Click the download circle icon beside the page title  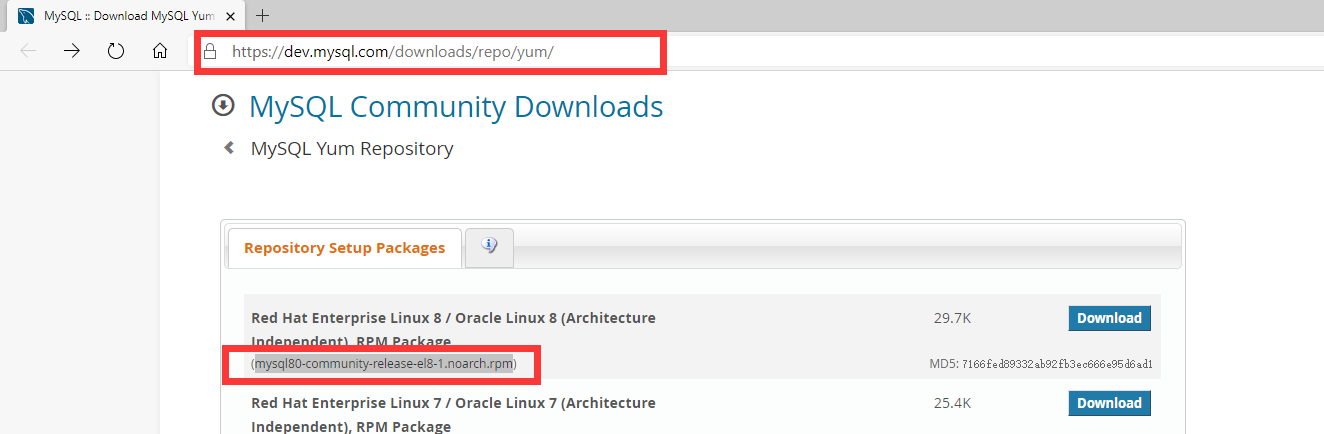pyautogui.click(x=224, y=106)
